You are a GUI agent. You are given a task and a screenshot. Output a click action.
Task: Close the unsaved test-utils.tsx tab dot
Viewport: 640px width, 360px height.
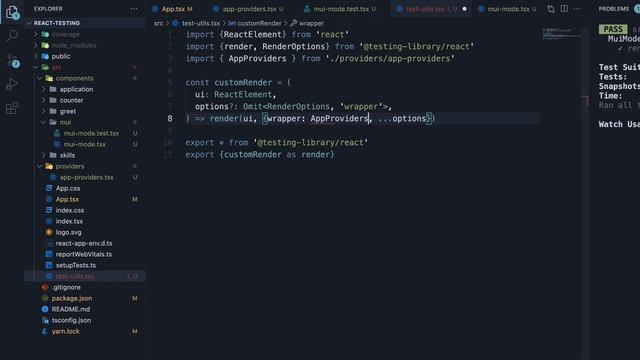[464, 9]
